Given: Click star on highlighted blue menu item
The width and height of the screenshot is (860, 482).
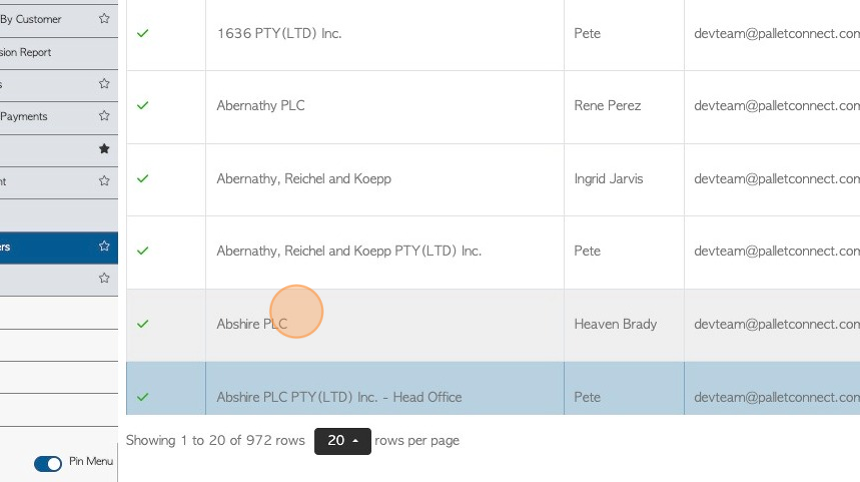Looking at the screenshot, I should click(104, 246).
